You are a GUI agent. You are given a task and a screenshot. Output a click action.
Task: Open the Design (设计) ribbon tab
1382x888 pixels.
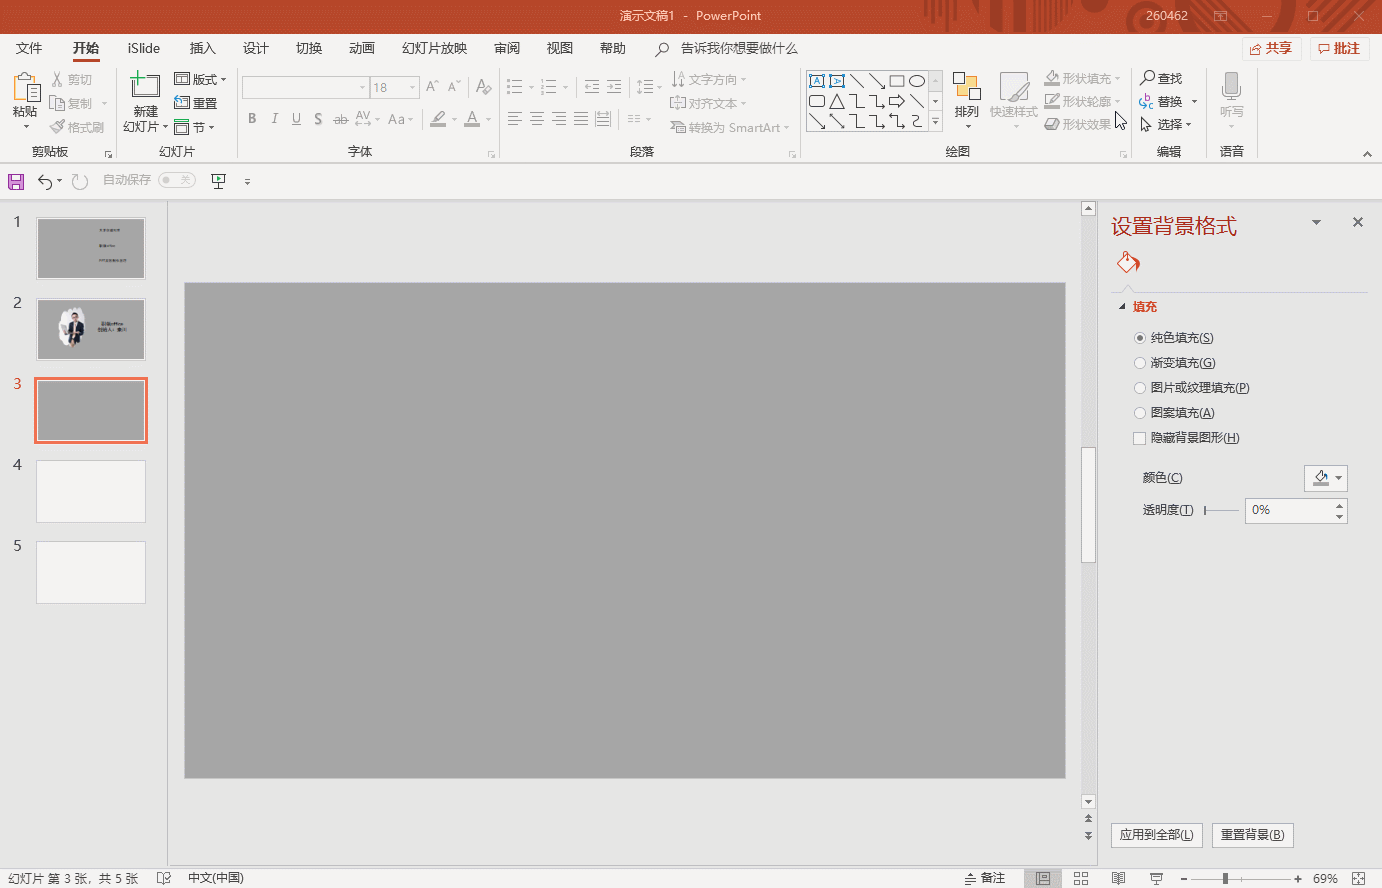[256, 48]
